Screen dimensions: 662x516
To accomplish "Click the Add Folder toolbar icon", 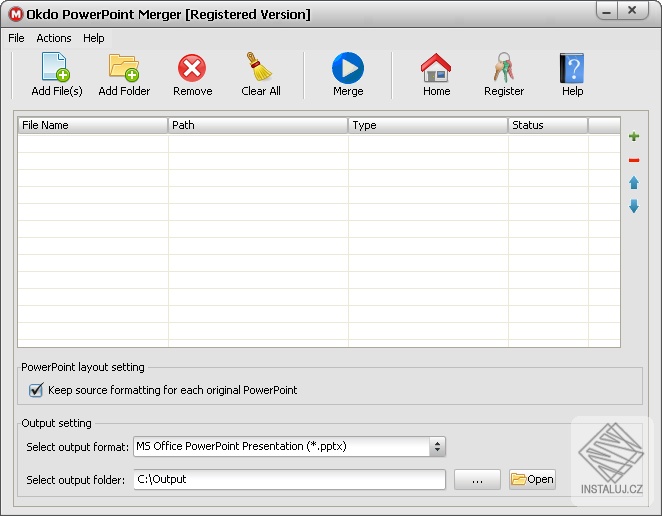I will (x=124, y=67).
